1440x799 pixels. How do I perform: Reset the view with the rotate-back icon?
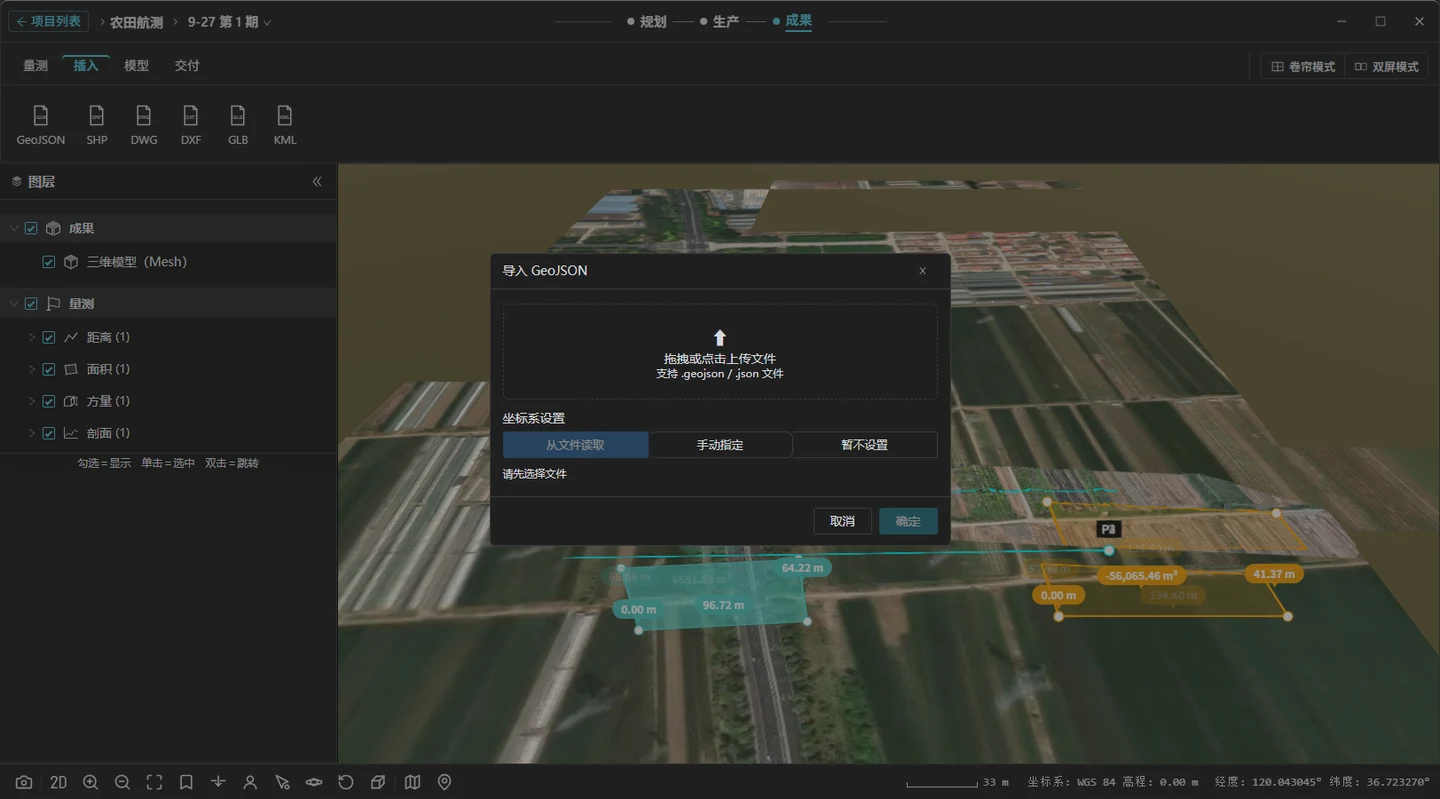click(346, 782)
